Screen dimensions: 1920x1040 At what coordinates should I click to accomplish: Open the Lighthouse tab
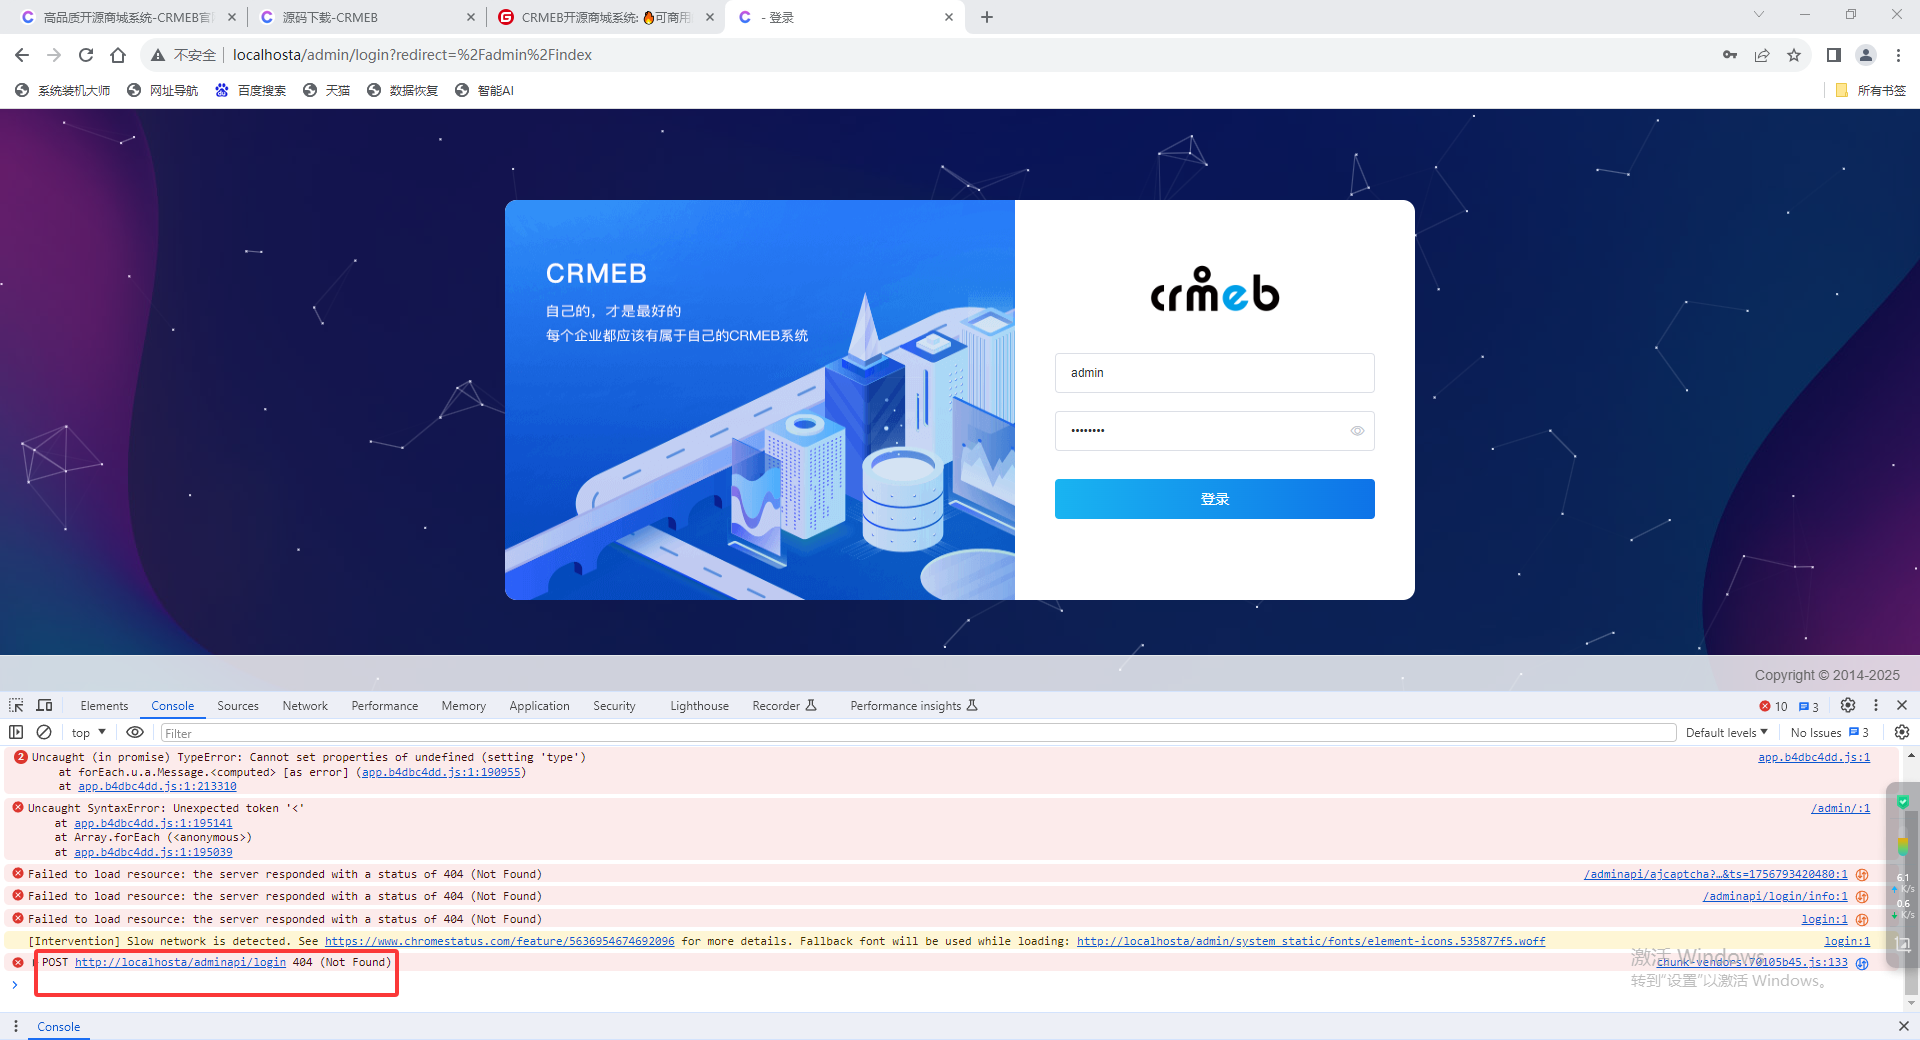[x=699, y=706]
